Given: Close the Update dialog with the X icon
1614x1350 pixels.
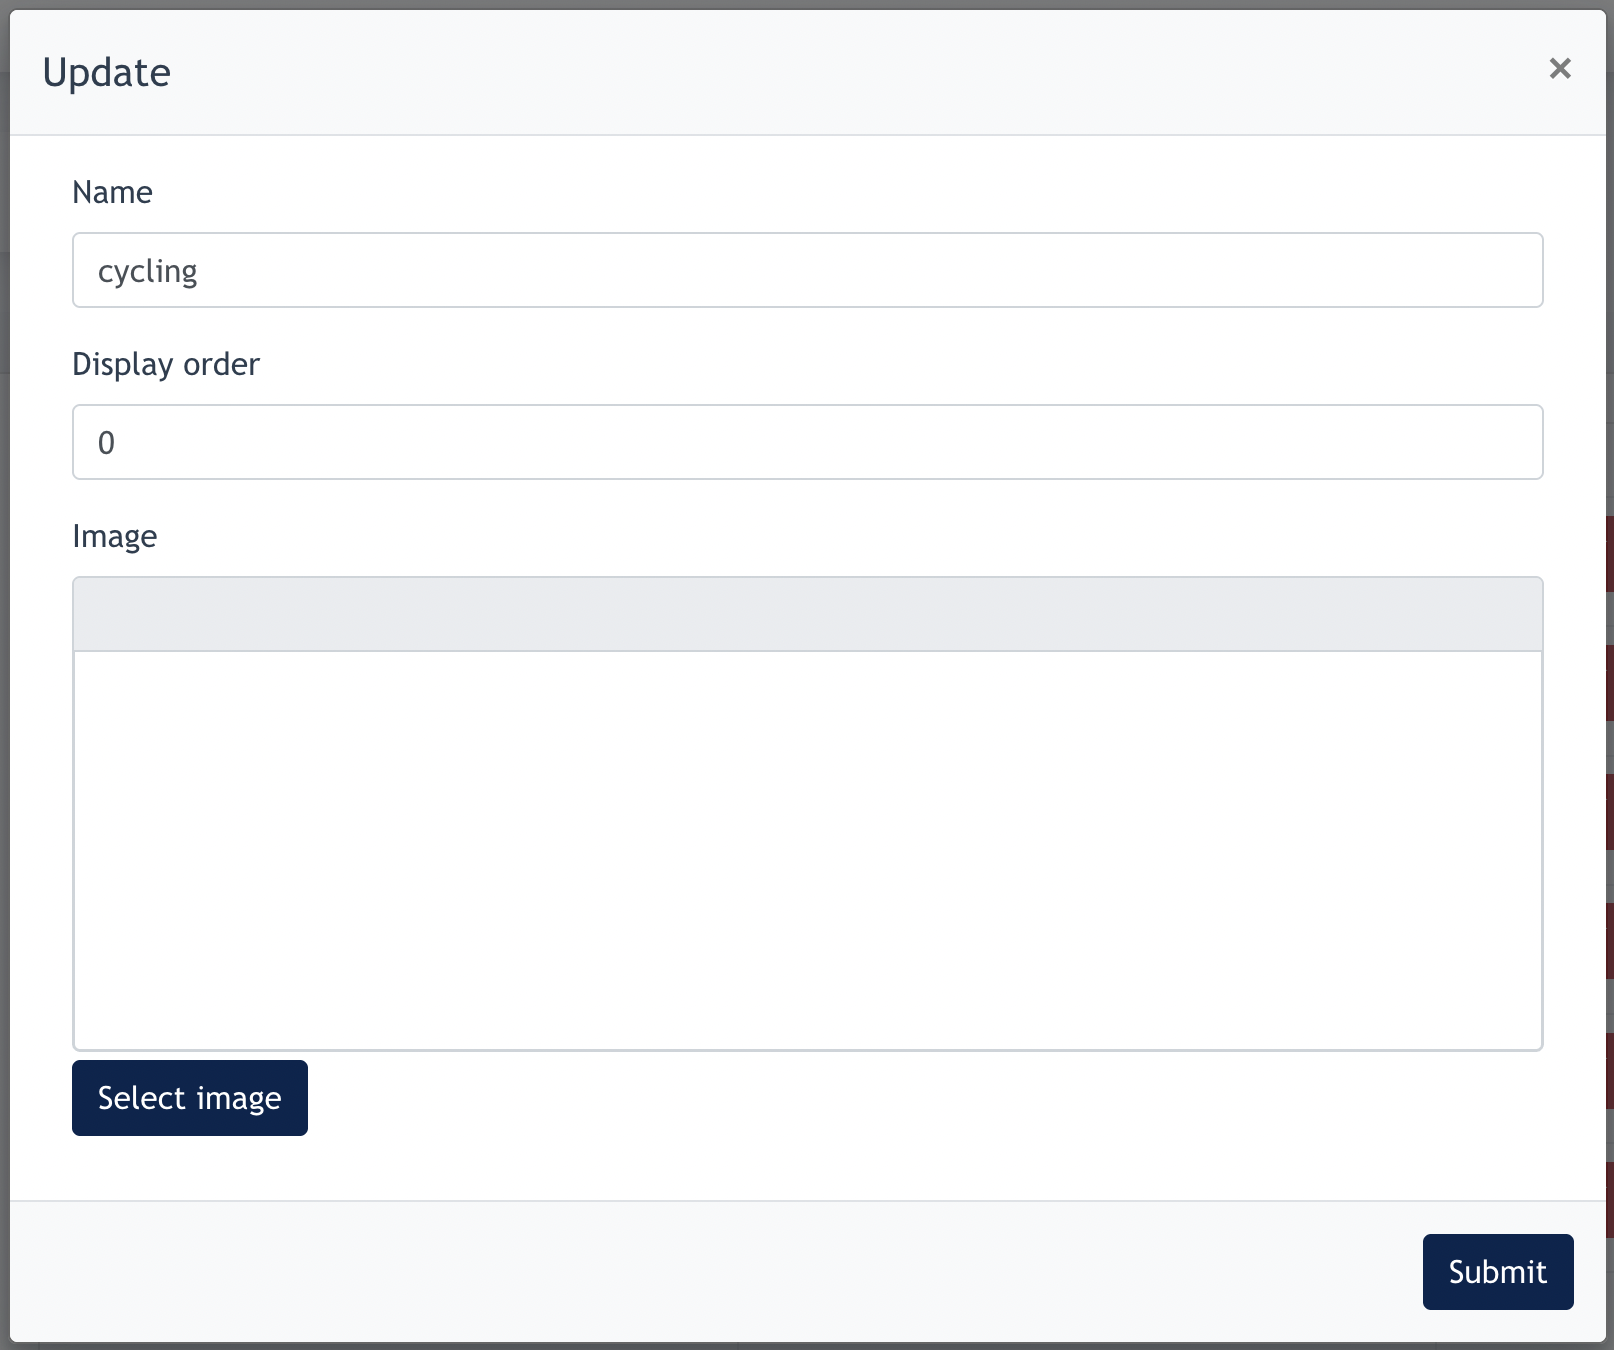Looking at the screenshot, I should [x=1560, y=68].
